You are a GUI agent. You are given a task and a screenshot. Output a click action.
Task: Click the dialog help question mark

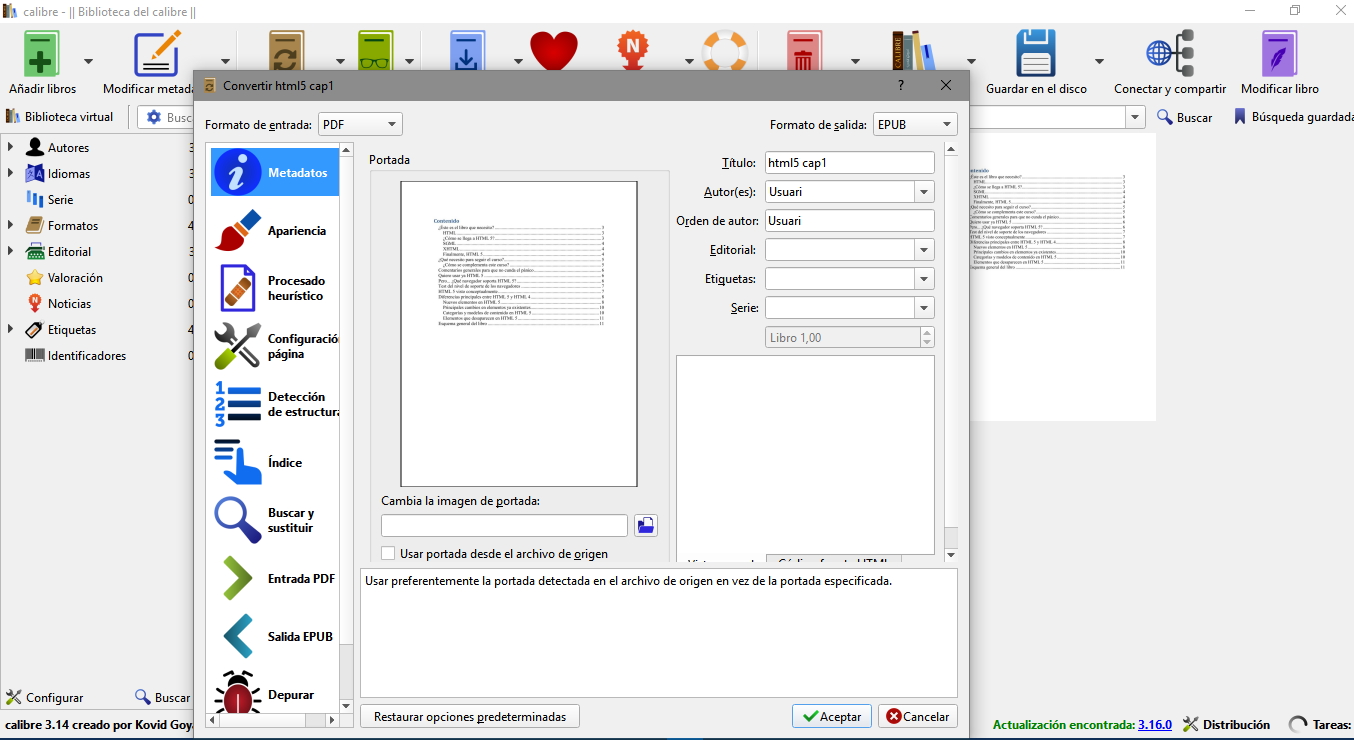[901, 85]
